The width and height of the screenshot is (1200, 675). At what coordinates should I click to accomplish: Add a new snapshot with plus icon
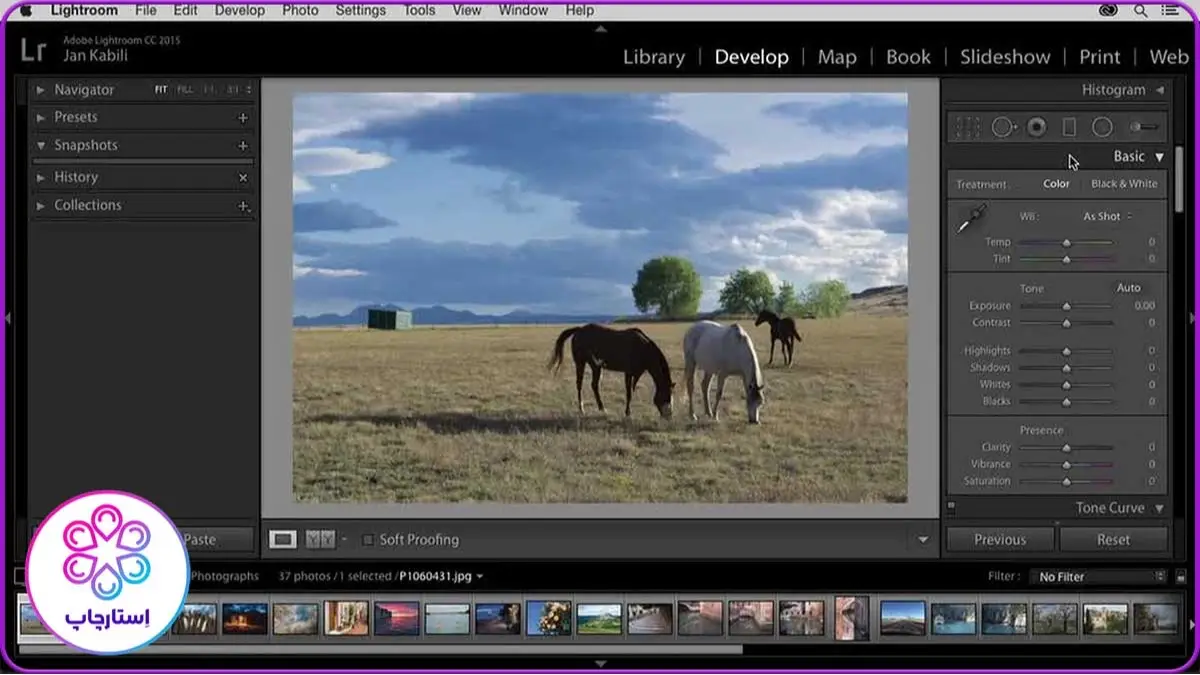coord(243,146)
